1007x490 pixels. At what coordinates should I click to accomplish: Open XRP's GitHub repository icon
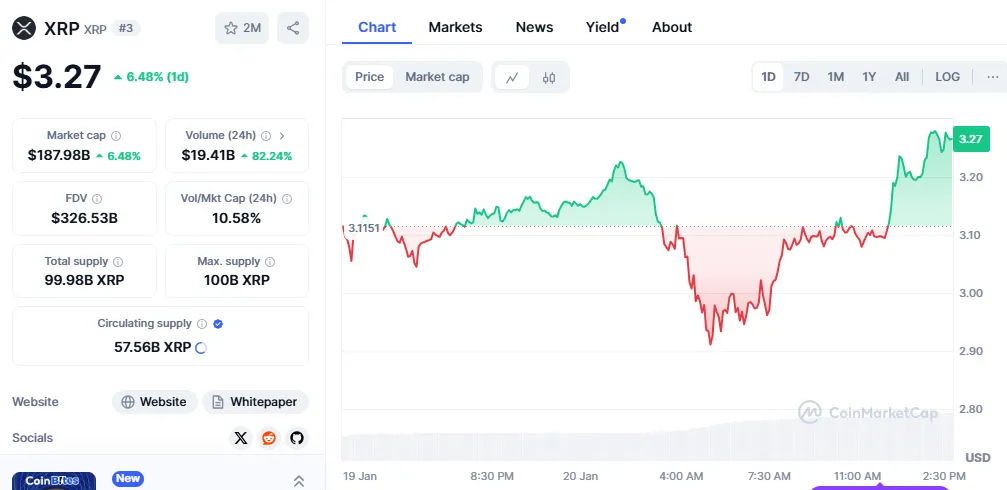[x=297, y=438]
